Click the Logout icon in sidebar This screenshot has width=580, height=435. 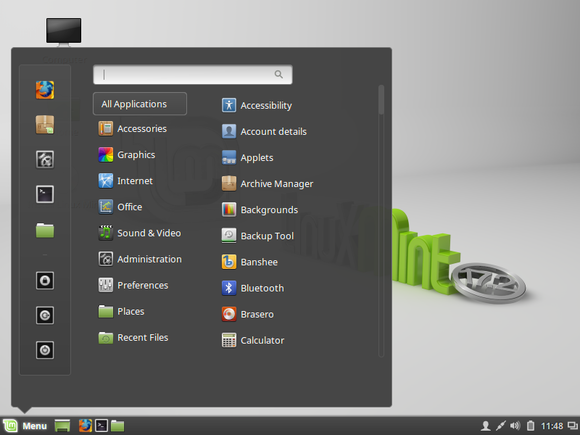coord(45,316)
